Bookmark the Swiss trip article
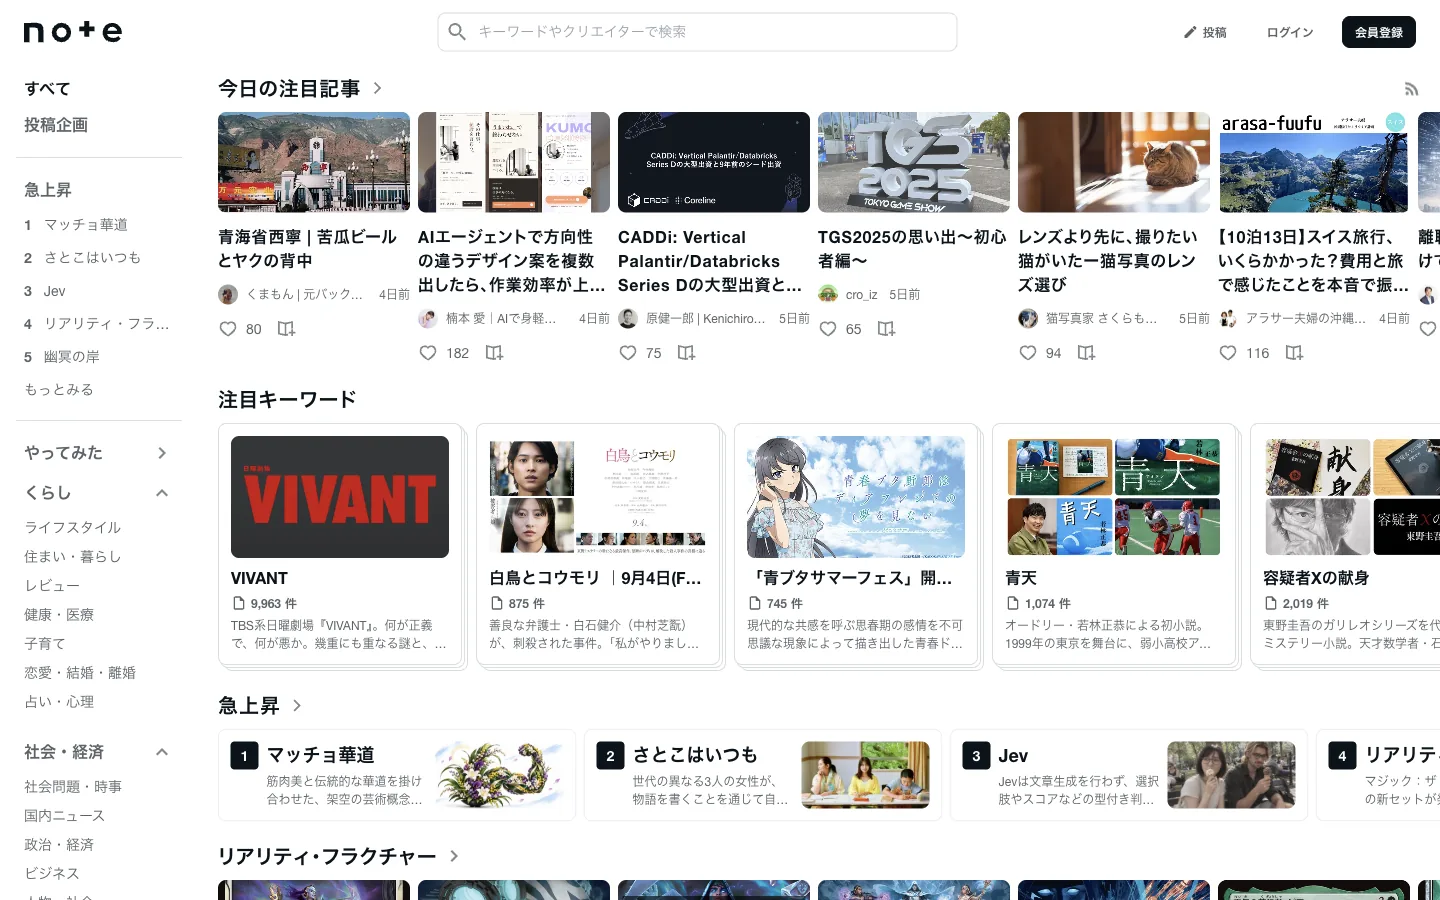Image resolution: width=1440 pixels, height=900 pixels. tap(1294, 353)
